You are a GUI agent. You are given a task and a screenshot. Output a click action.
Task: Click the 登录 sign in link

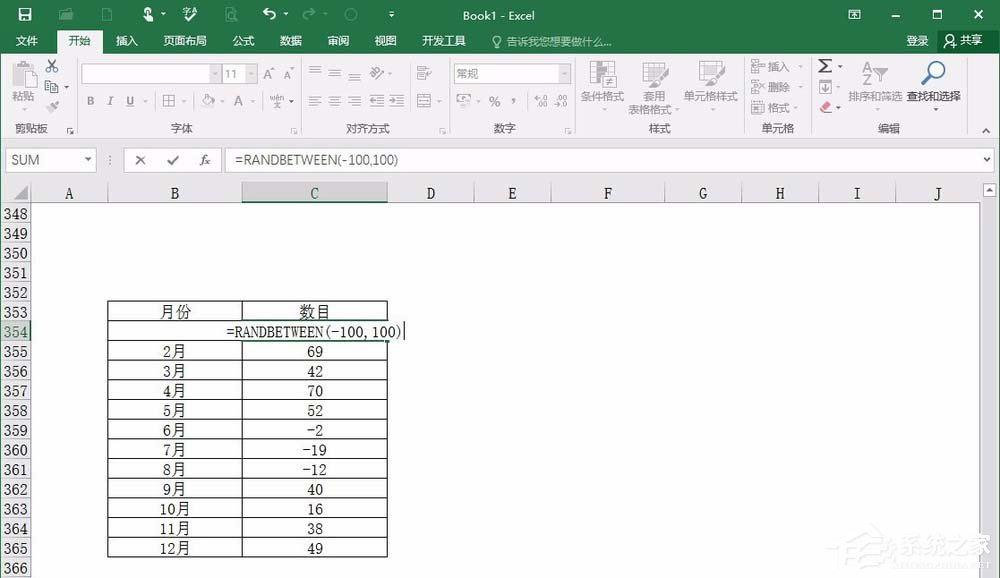tap(917, 40)
